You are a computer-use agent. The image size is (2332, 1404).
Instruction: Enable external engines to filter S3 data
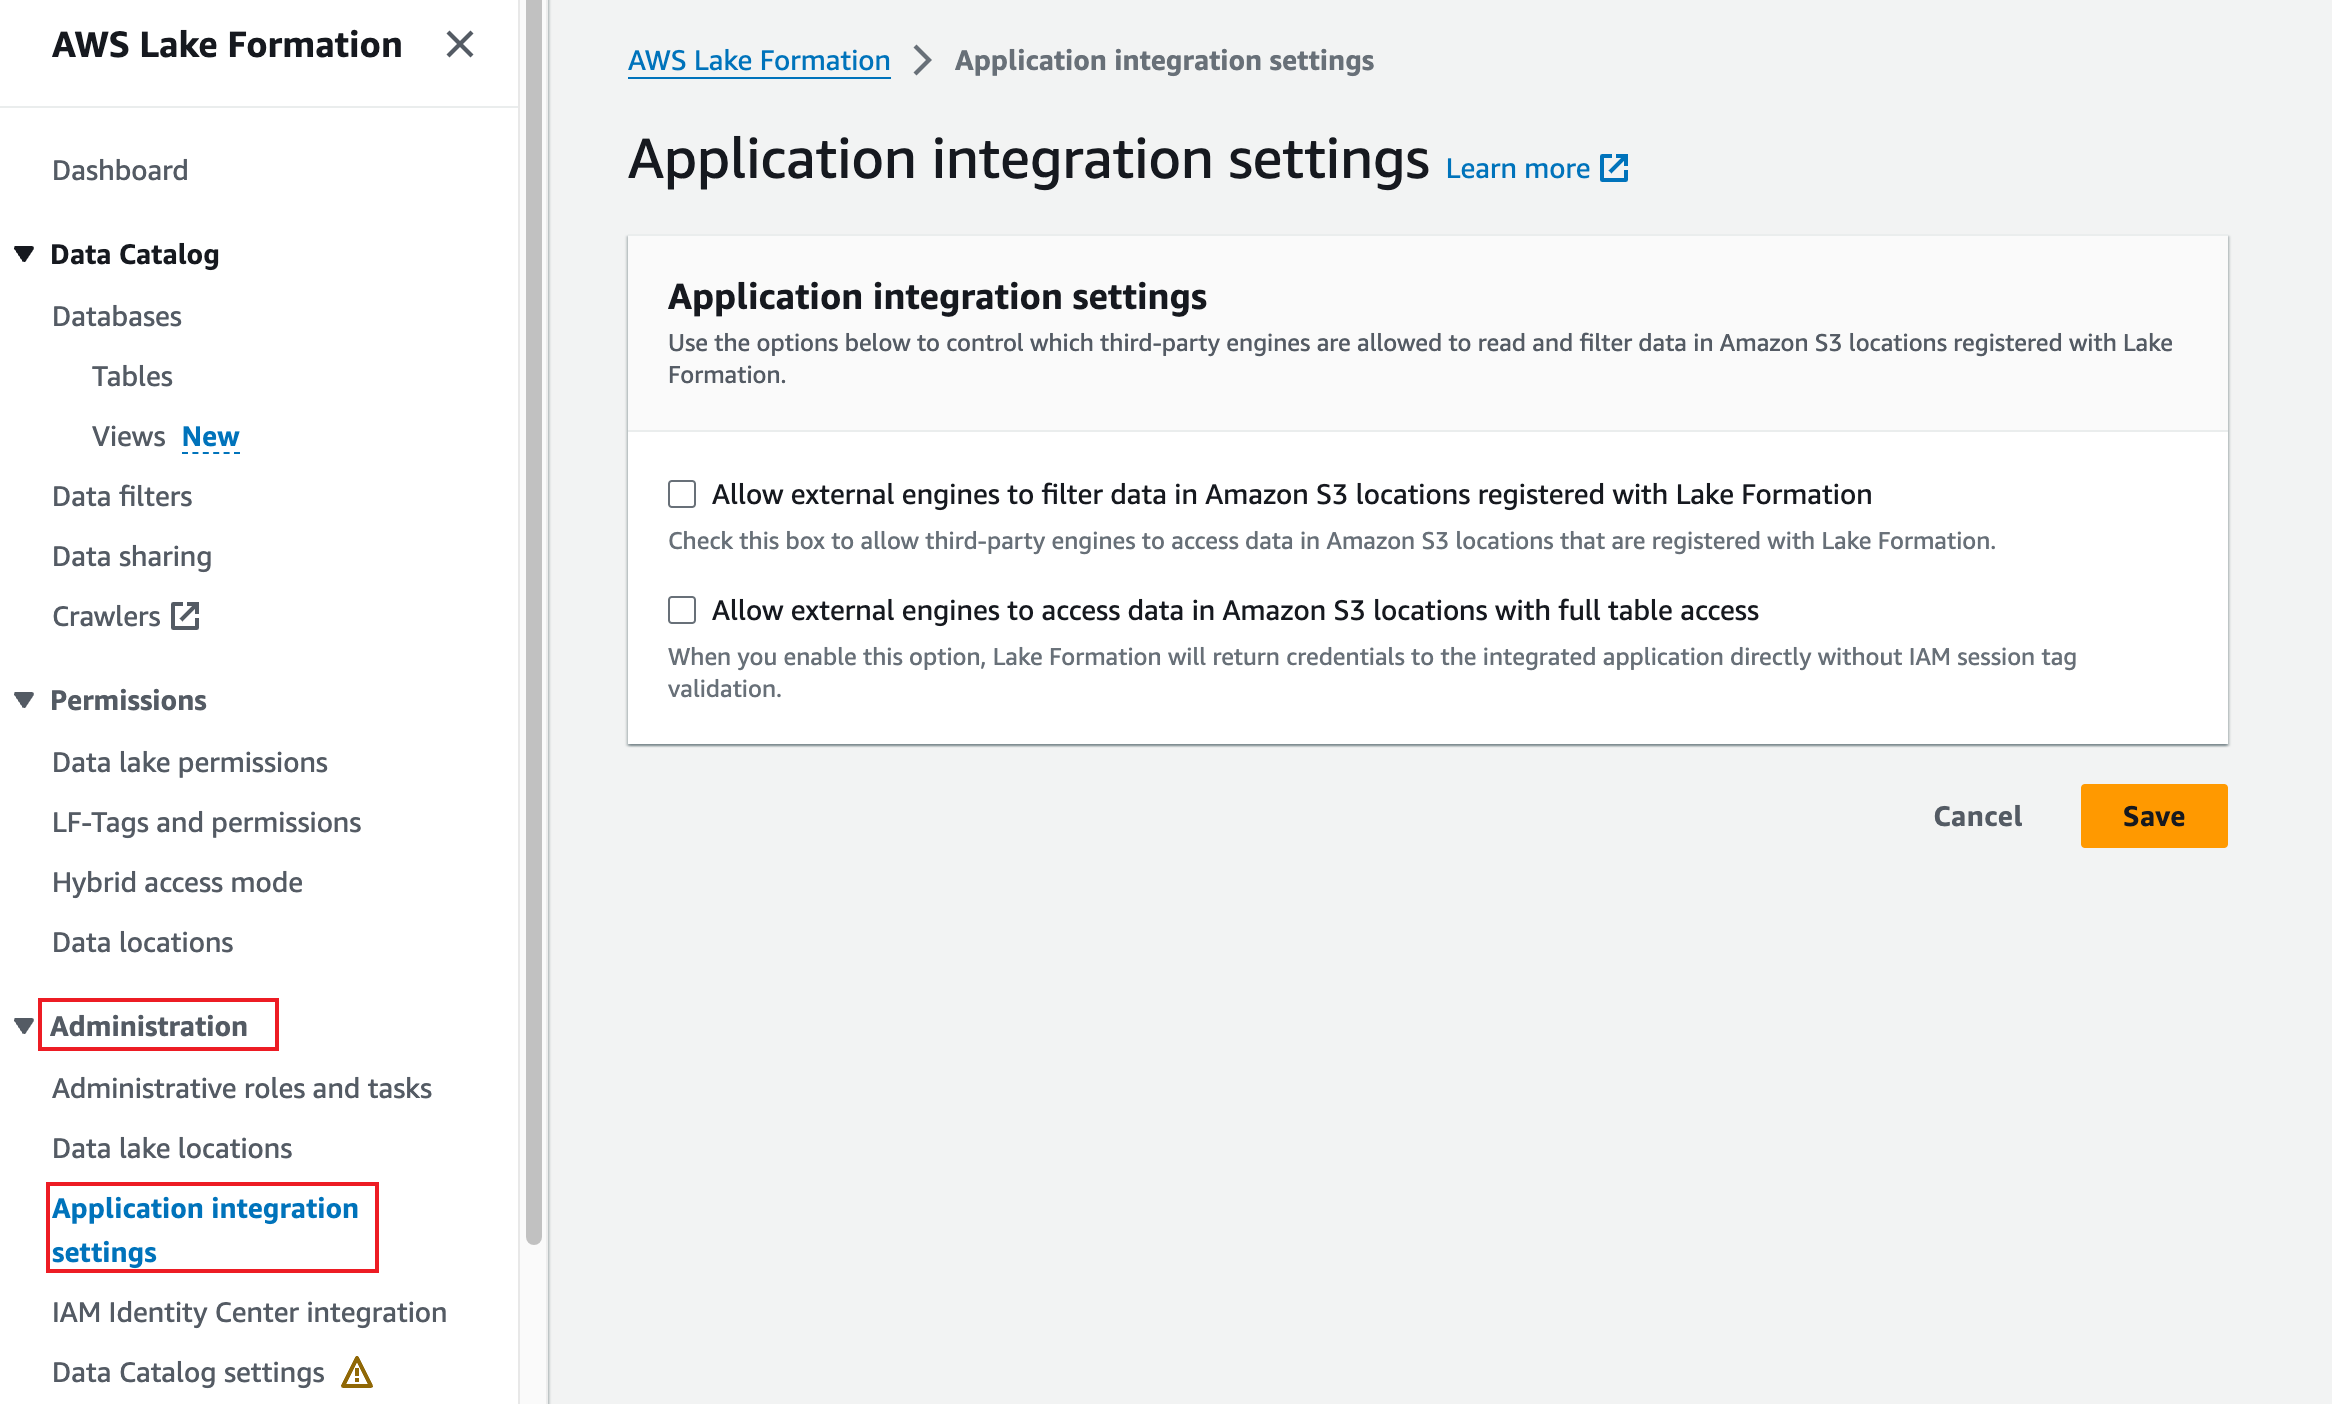click(x=682, y=494)
